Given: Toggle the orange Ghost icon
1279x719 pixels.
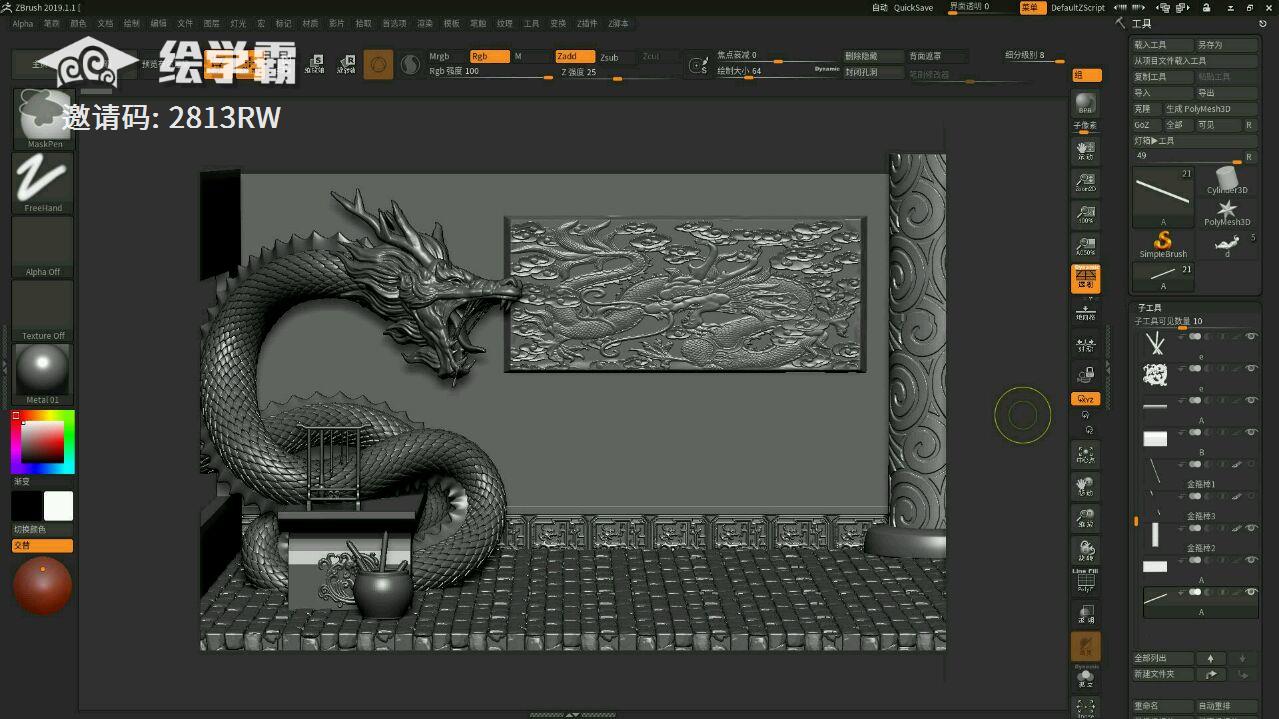Looking at the screenshot, I should (x=1085, y=646).
